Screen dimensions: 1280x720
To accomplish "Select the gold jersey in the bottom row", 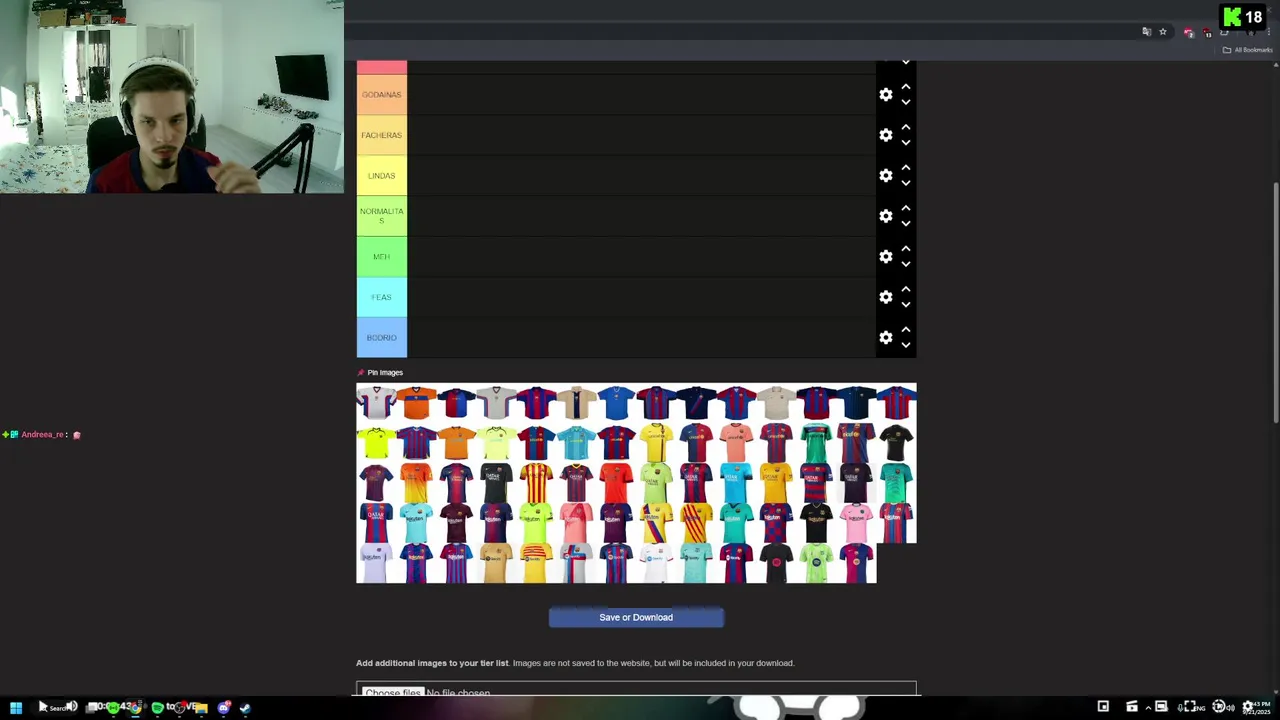I will point(496,563).
